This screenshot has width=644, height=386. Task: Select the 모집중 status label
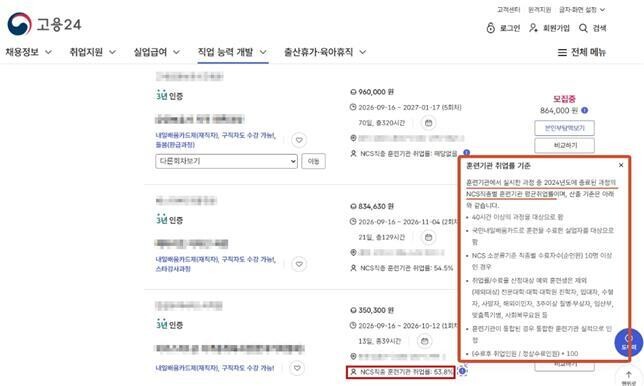[x=564, y=99]
